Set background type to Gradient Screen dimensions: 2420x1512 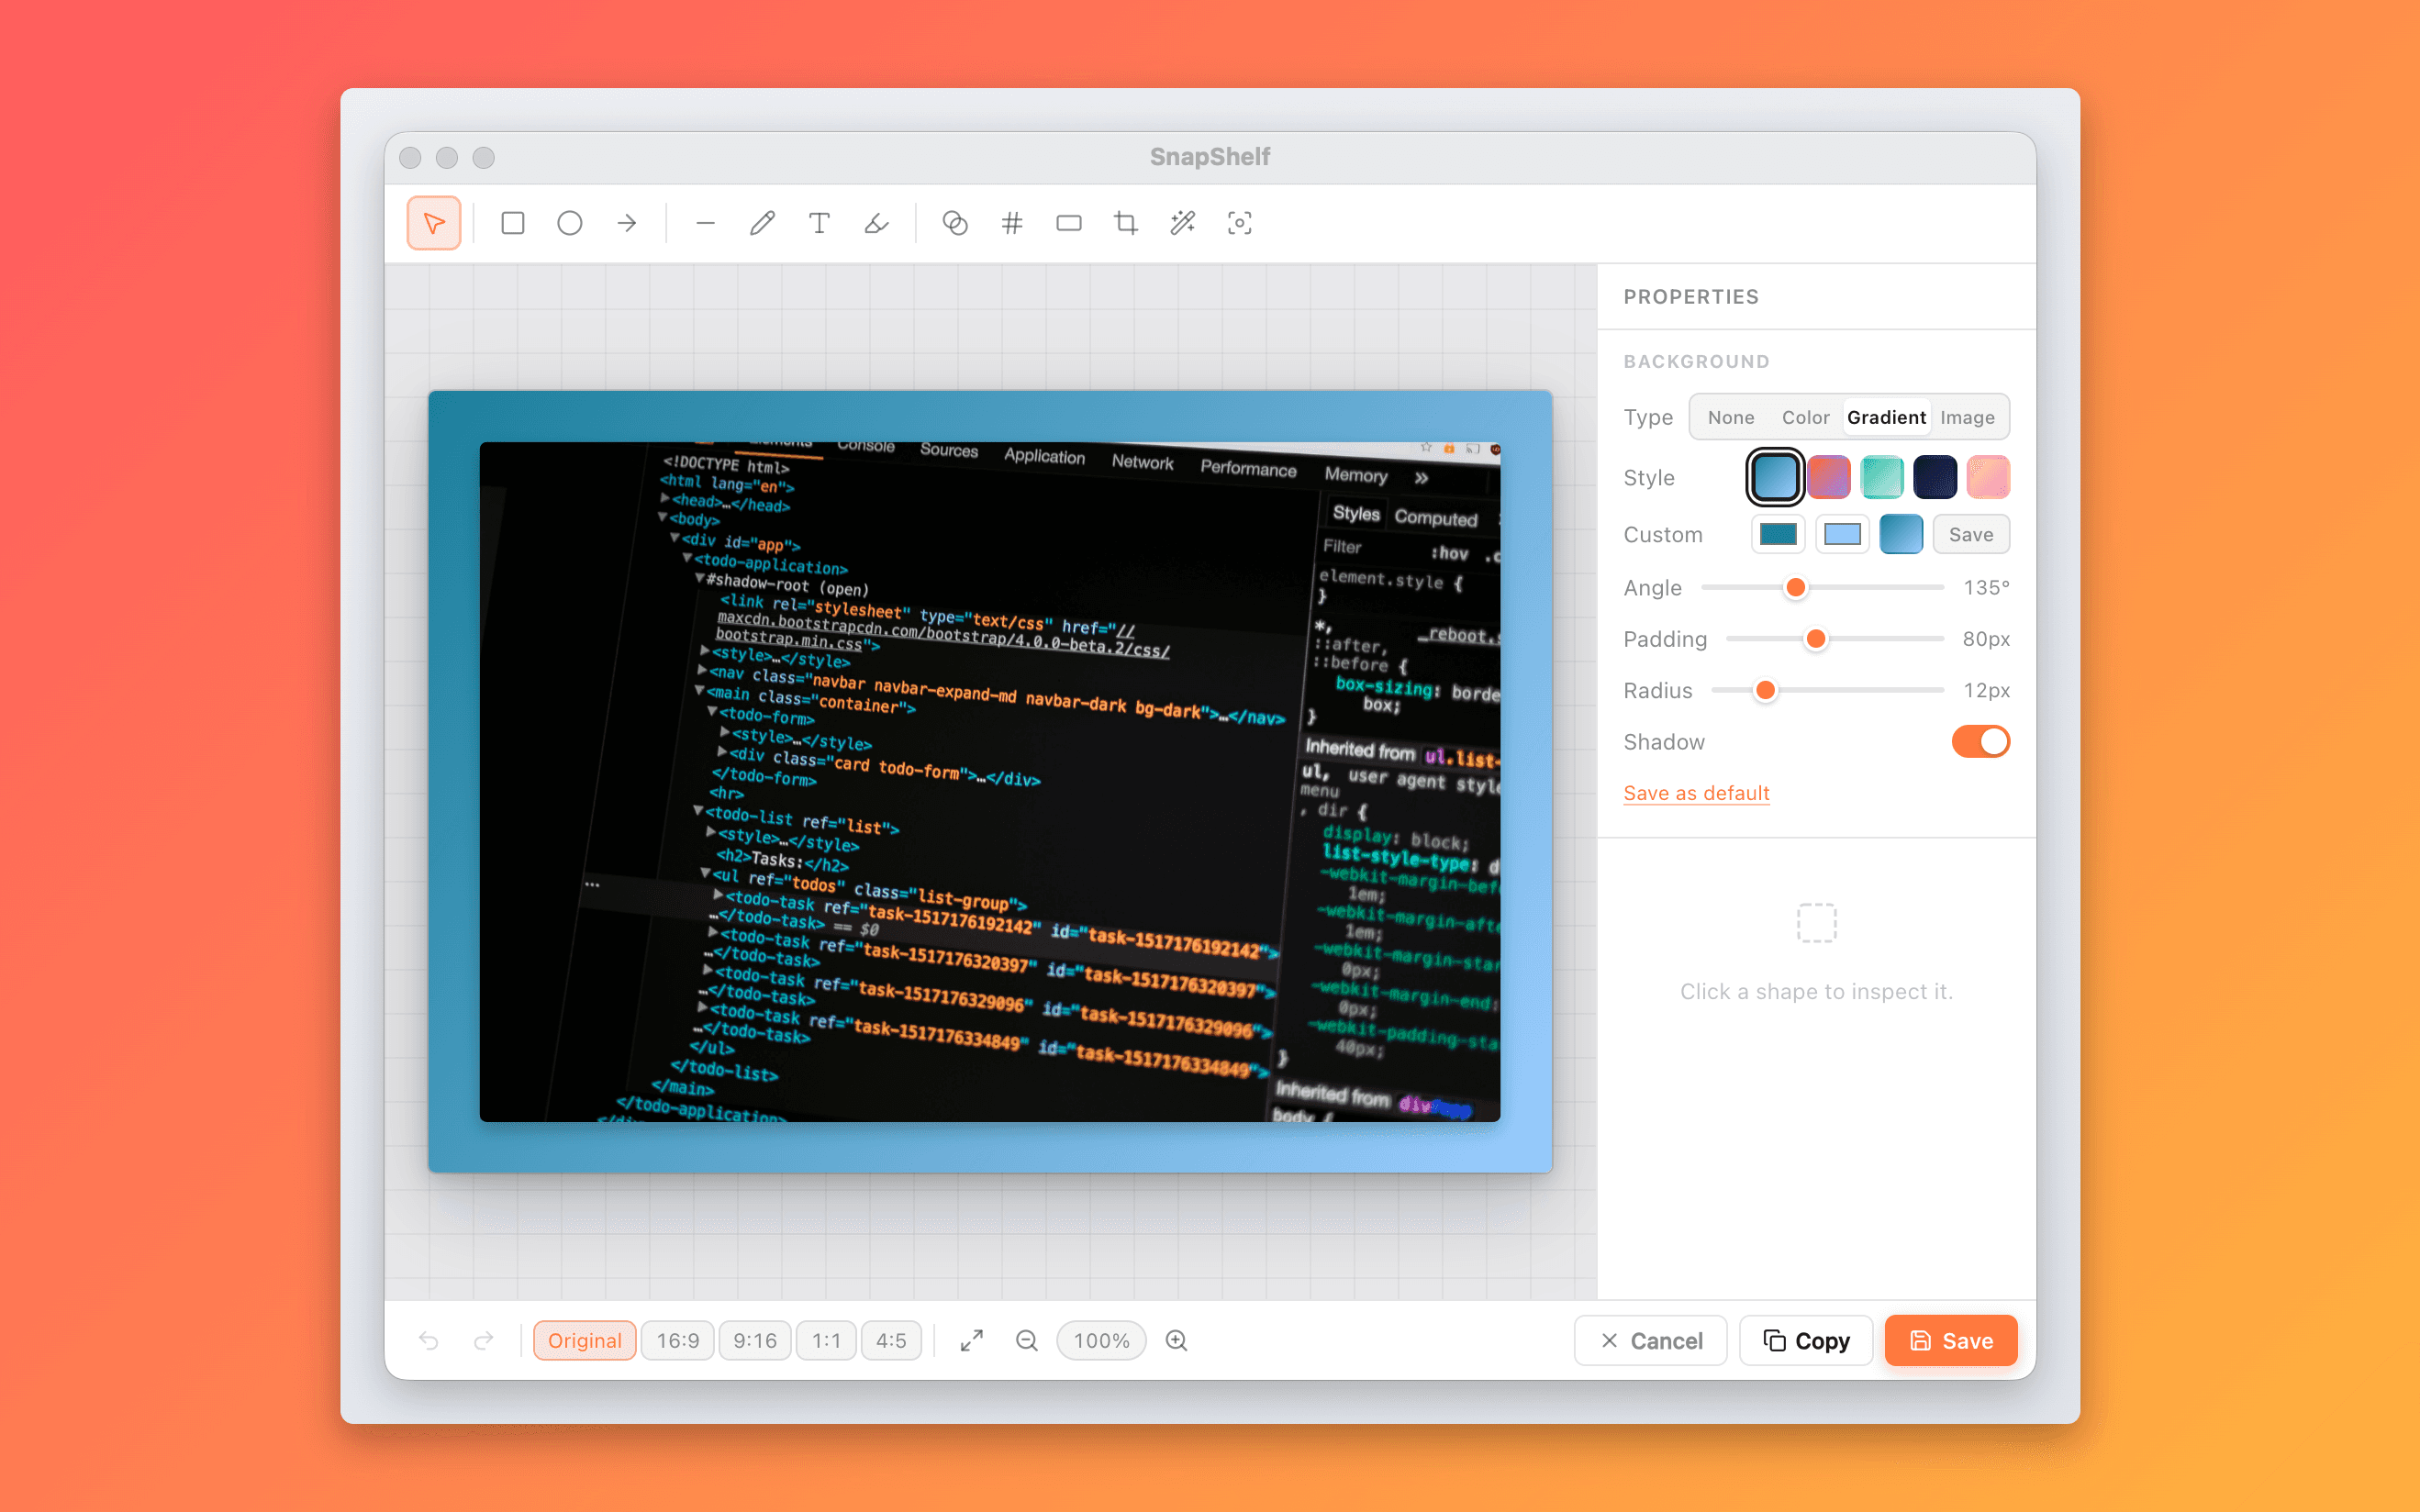tap(1886, 417)
